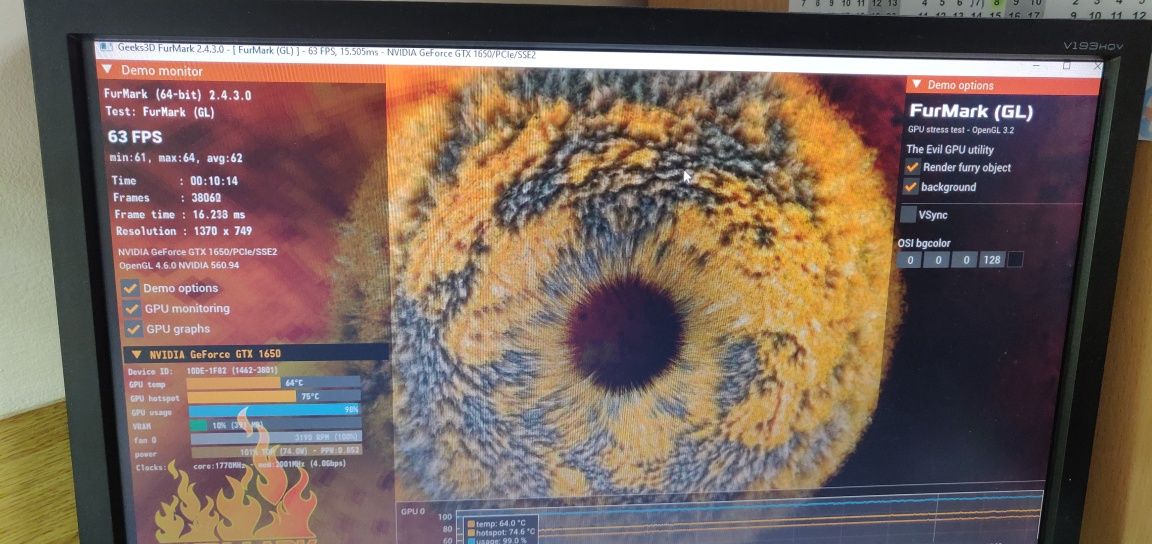The image size is (1152, 544).
Task: Click the OpenGL 4.6.0 NVIDIA 560.94 line
Action: point(181,265)
